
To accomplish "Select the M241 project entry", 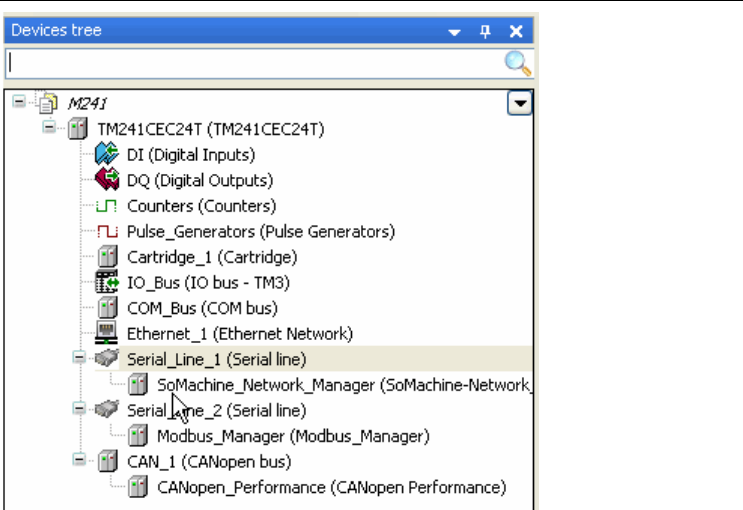I will point(88,103).
